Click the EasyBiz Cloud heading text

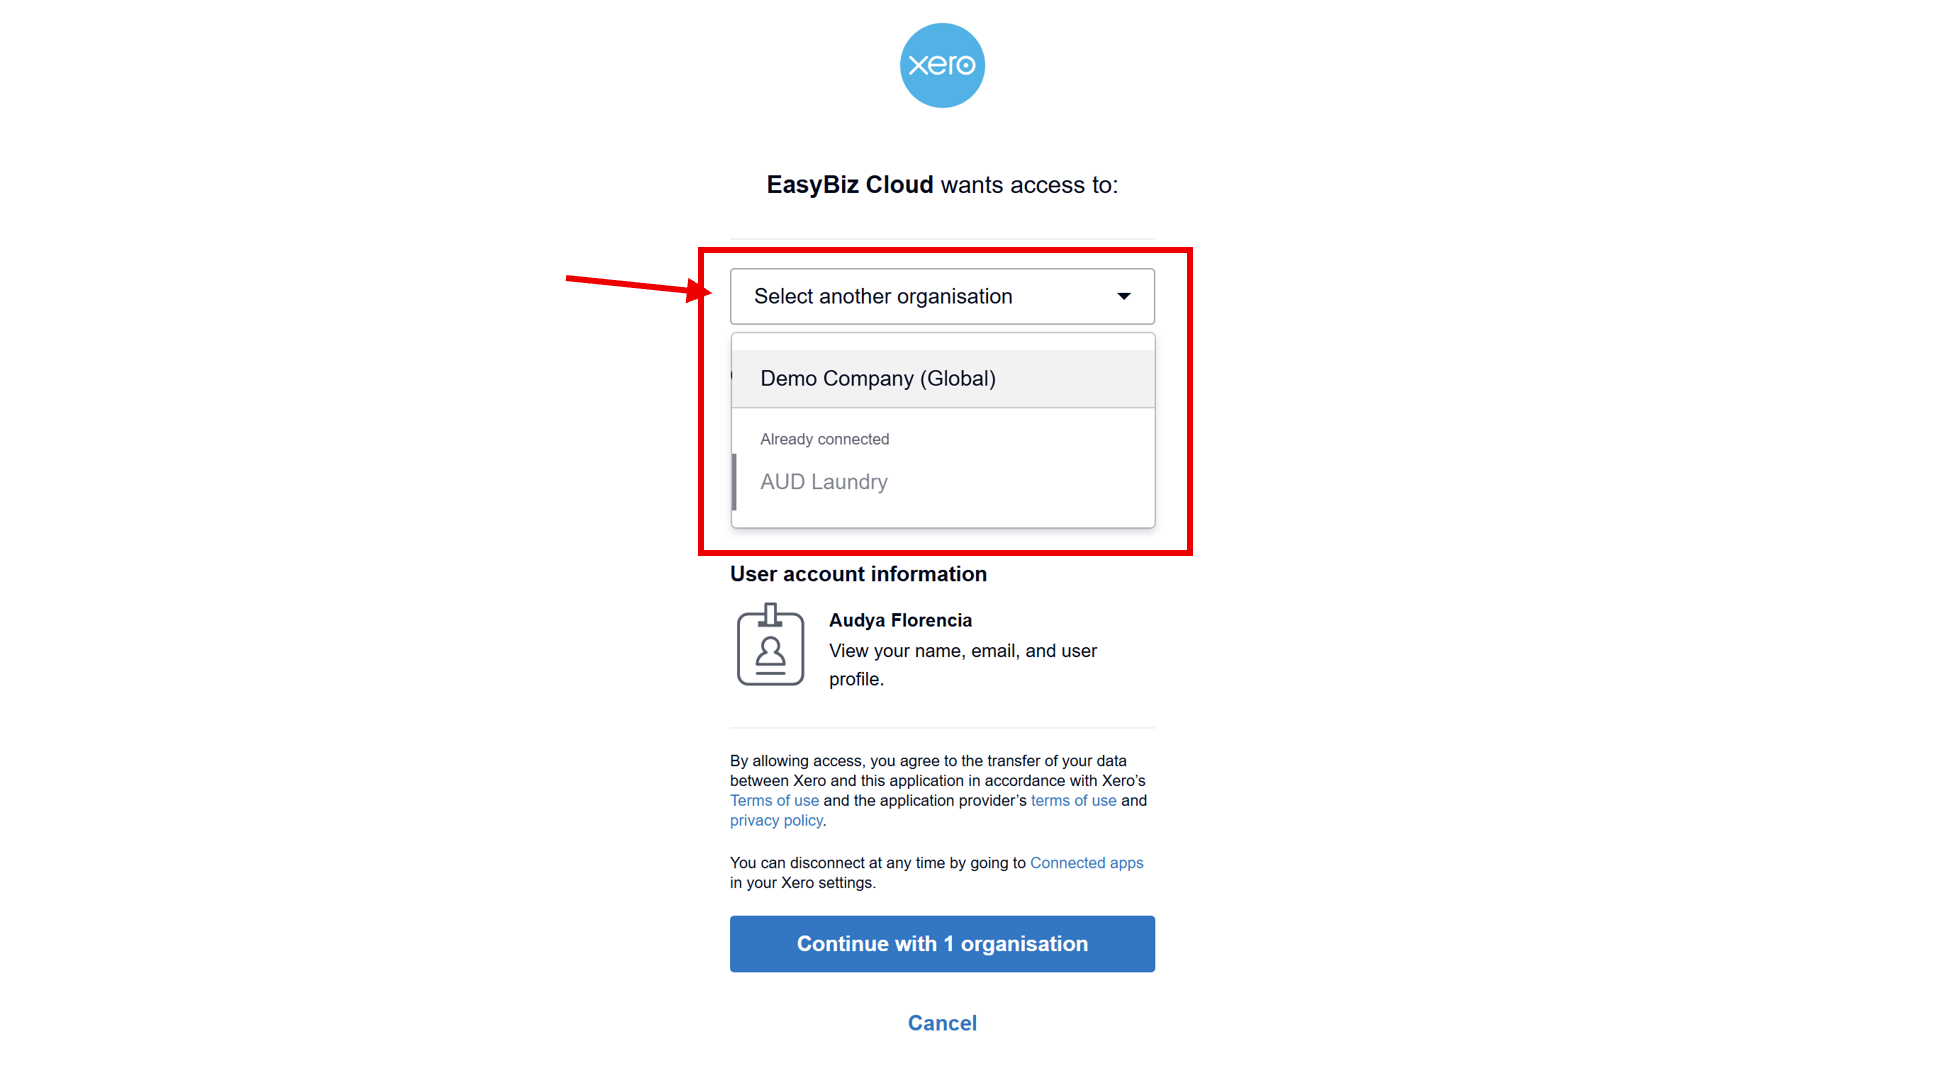tap(849, 185)
